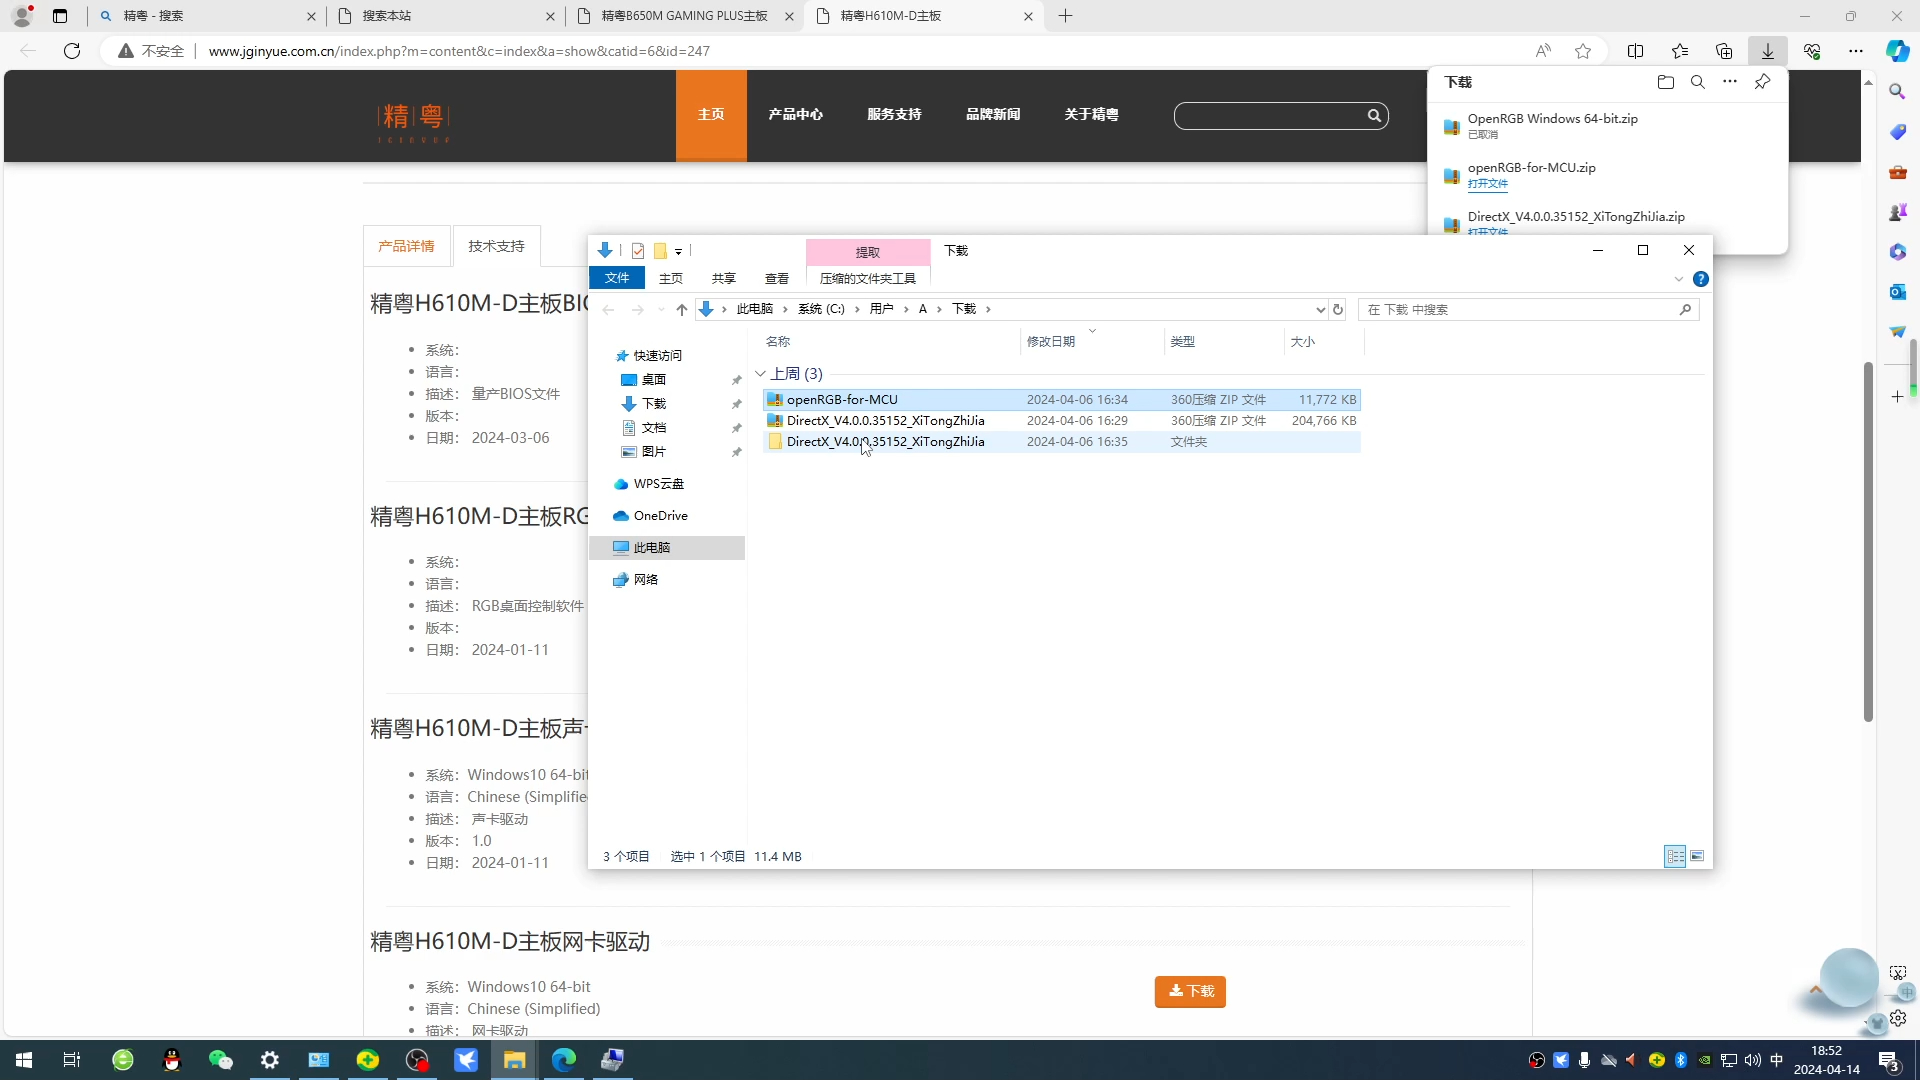Click 产品中心 in site navigation
Screen dimensions: 1920x1080
click(x=795, y=115)
